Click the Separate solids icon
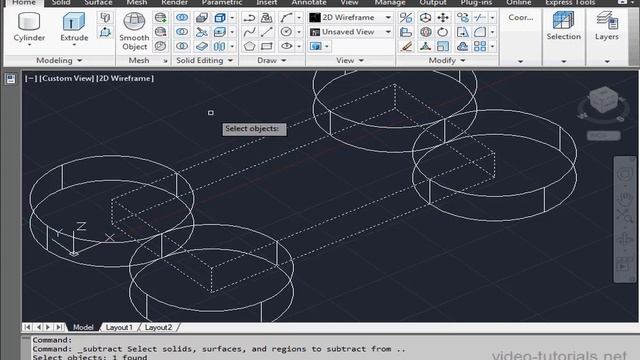The width and height of the screenshot is (640, 360). 220,46
